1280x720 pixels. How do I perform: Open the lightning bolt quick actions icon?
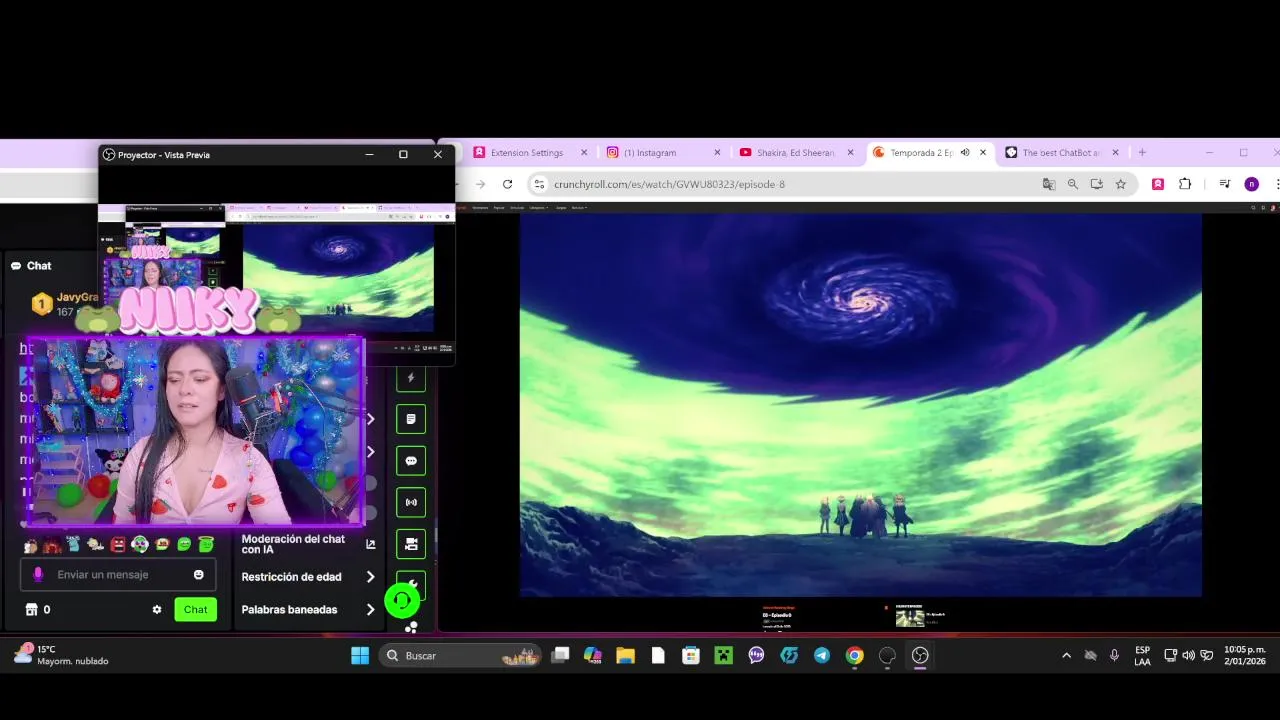[411, 378]
